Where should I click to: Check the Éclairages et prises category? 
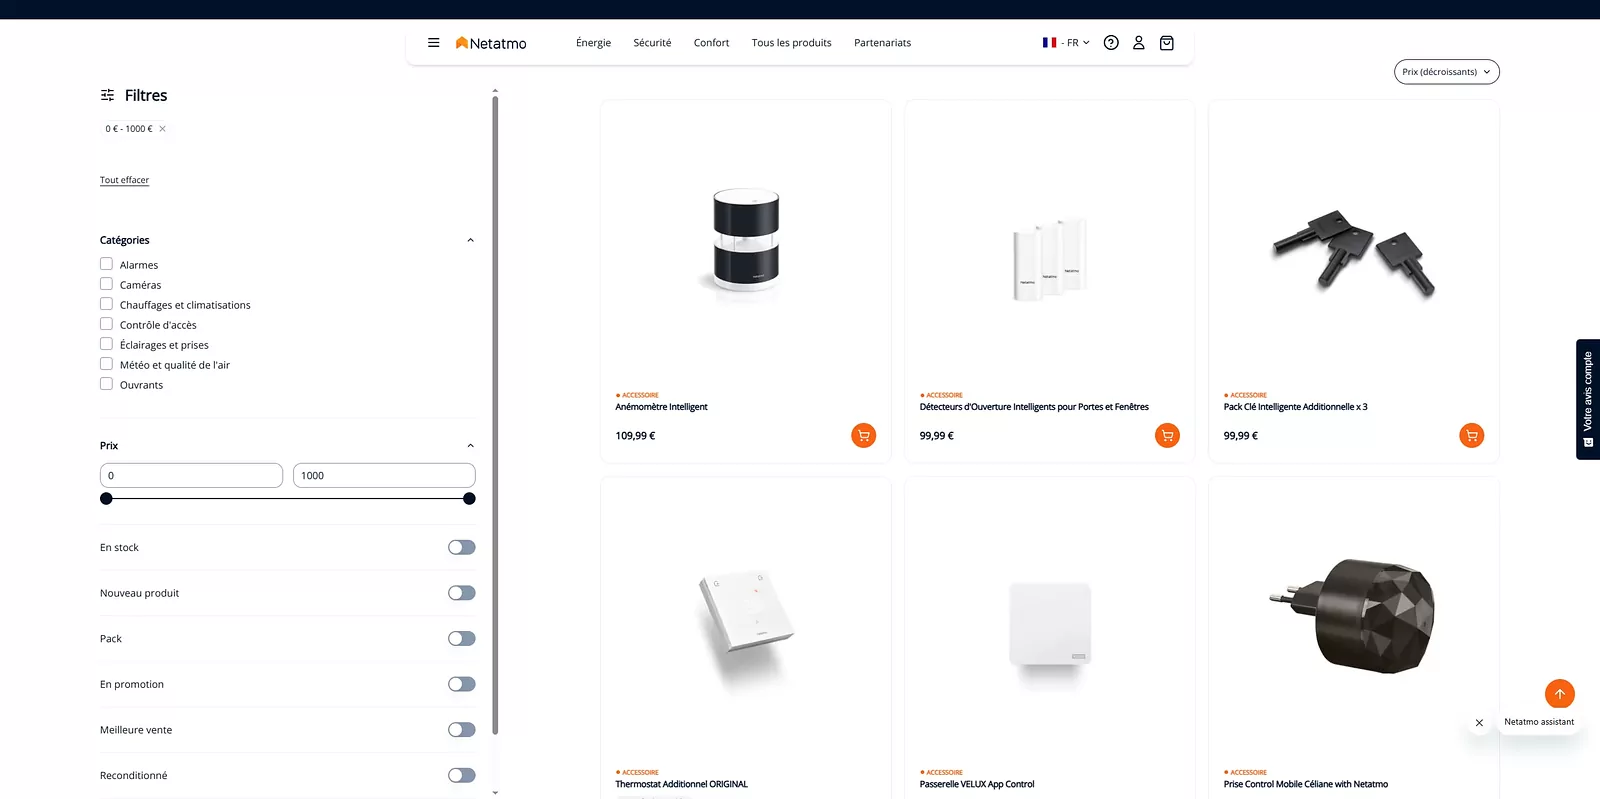tap(106, 344)
